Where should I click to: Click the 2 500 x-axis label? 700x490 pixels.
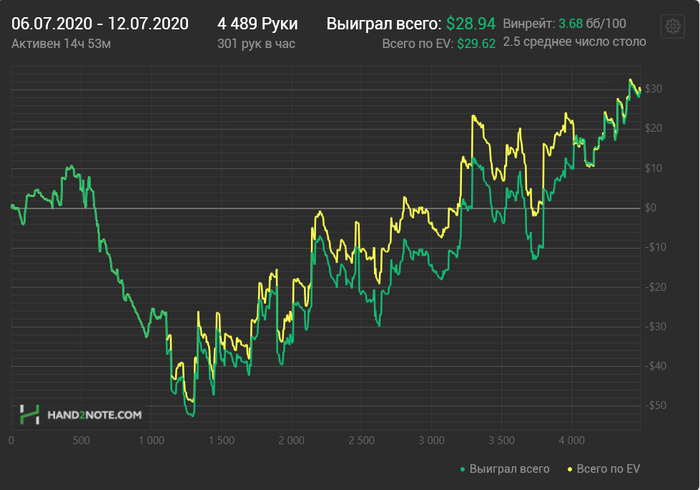click(362, 441)
